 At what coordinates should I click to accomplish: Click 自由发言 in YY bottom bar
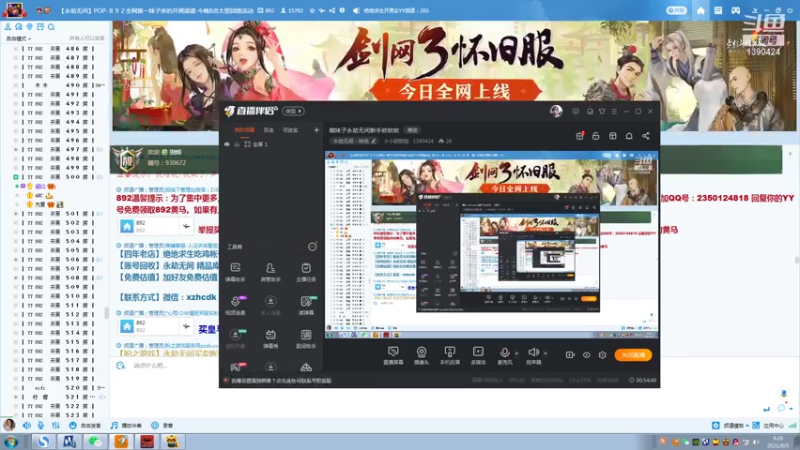[x=85, y=425]
